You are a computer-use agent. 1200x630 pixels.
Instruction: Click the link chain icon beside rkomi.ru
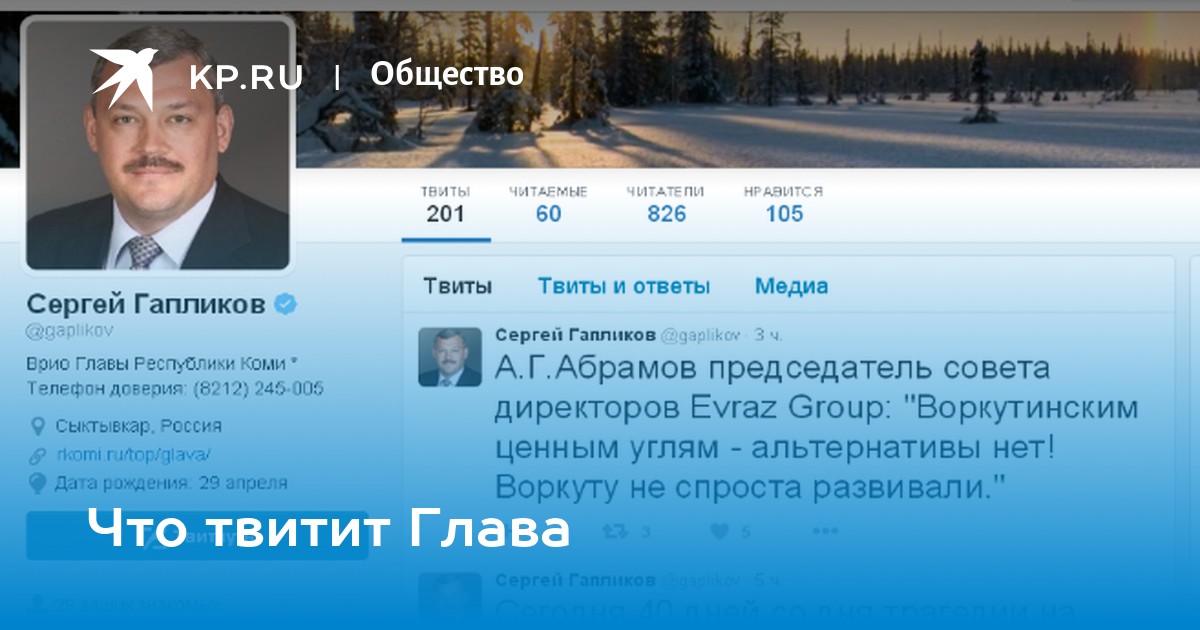38,455
